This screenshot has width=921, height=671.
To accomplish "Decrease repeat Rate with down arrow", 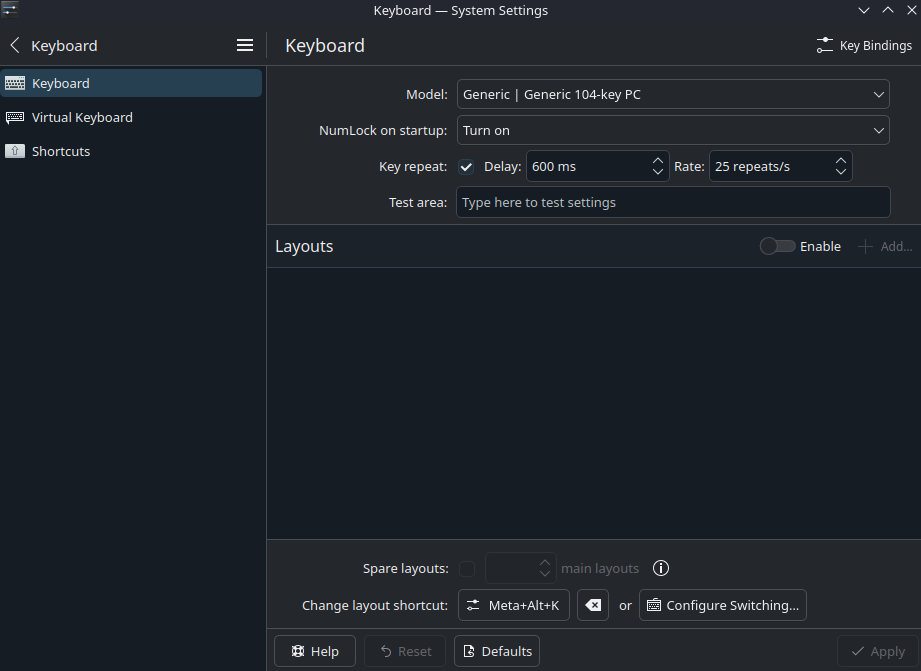I will click(x=841, y=172).
